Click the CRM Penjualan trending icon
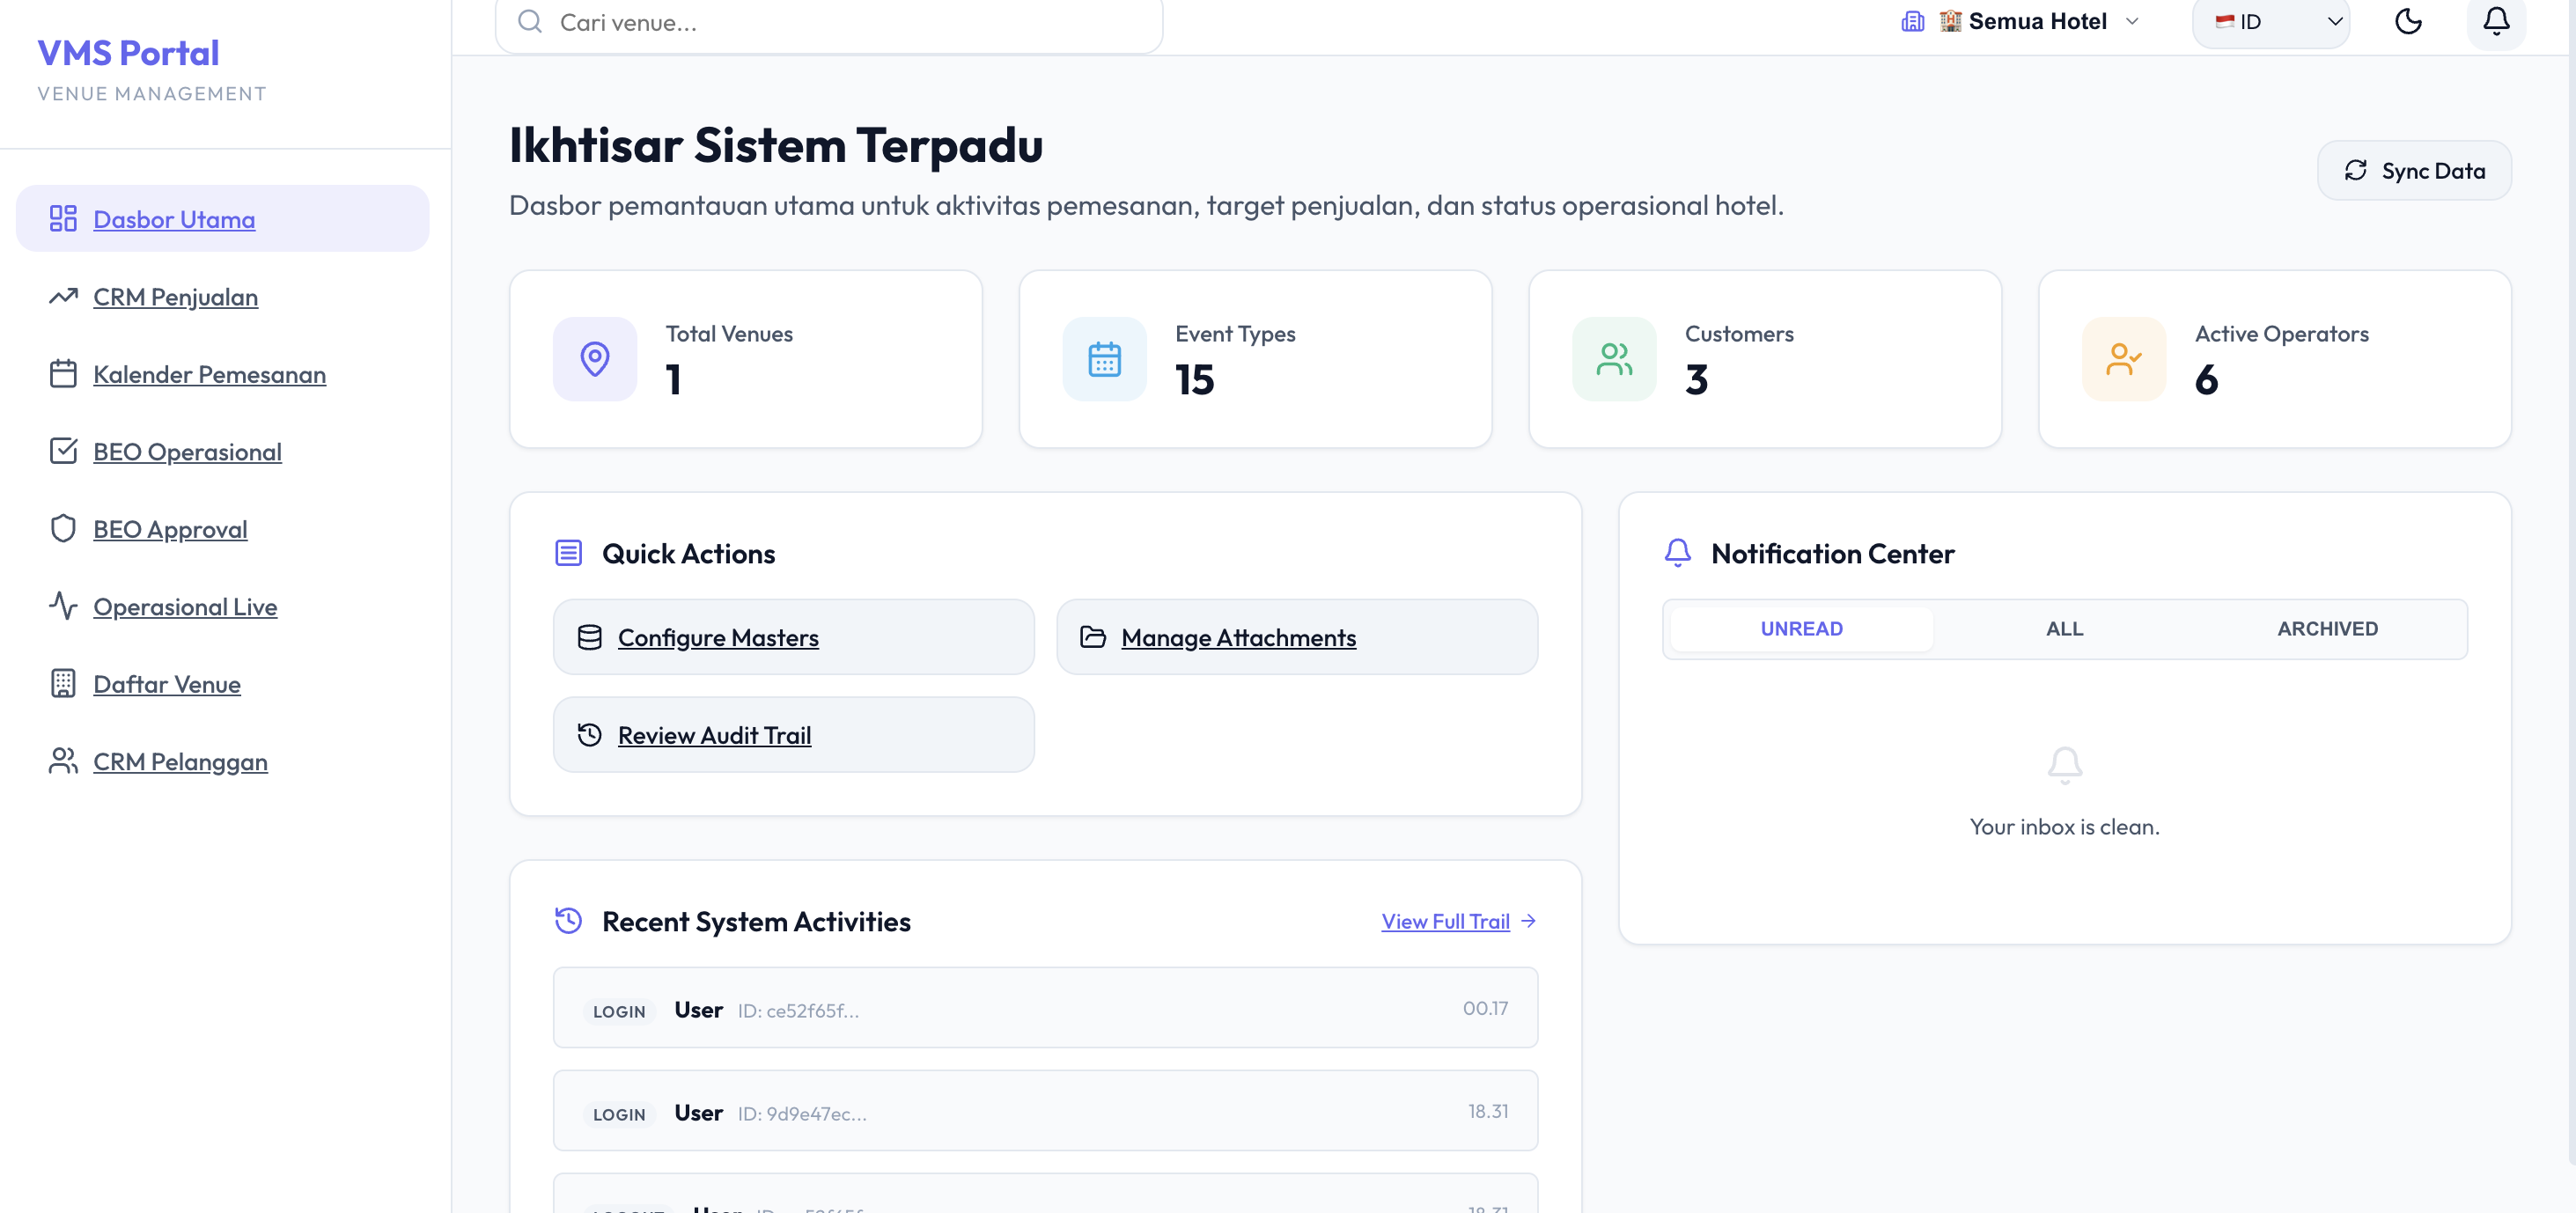Image resolution: width=2576 pixels, height=1213 pixels. (x=63, y=296)
